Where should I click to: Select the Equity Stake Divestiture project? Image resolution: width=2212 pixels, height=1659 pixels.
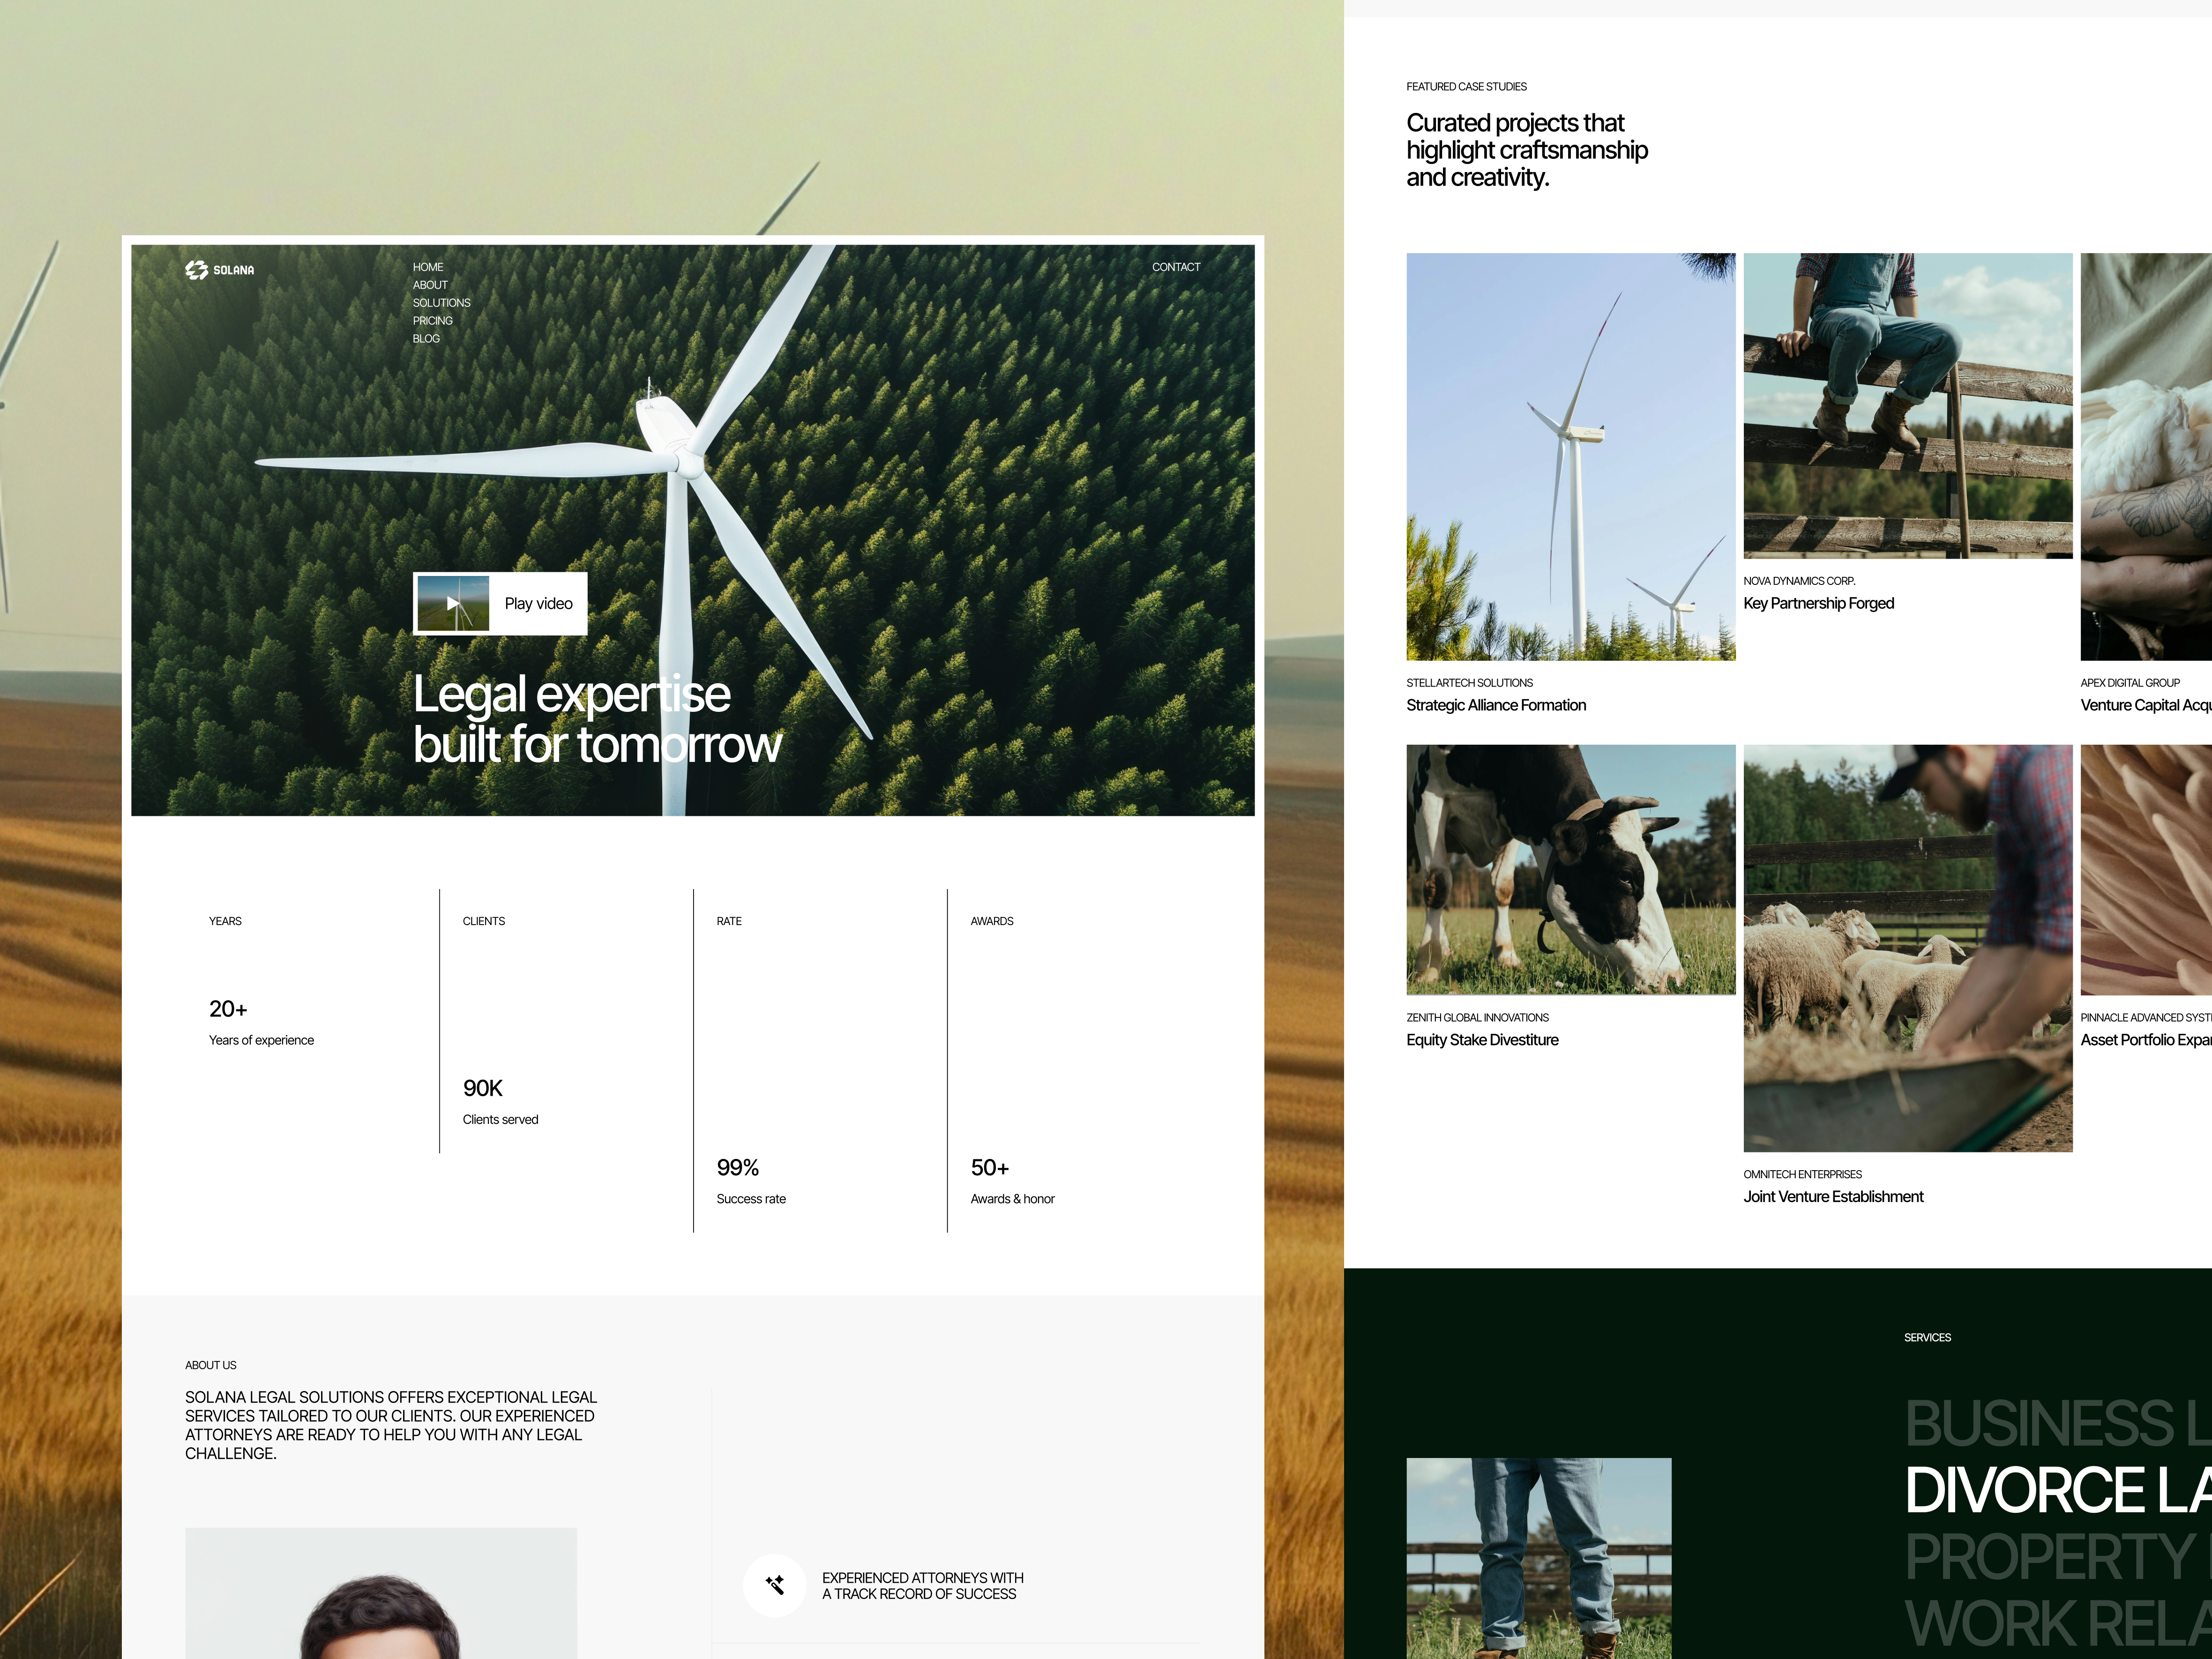(x=1481, y=1039)
